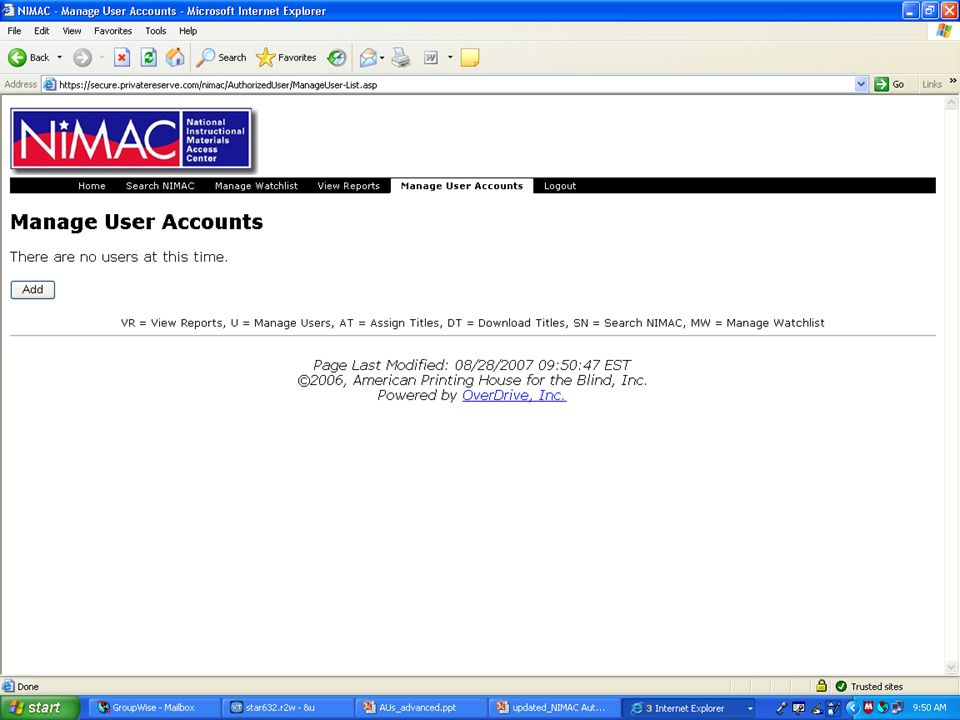Open the Manage Watchlist nav tab
The height and width of the screenshot is (720, 960).
point(256,186)
